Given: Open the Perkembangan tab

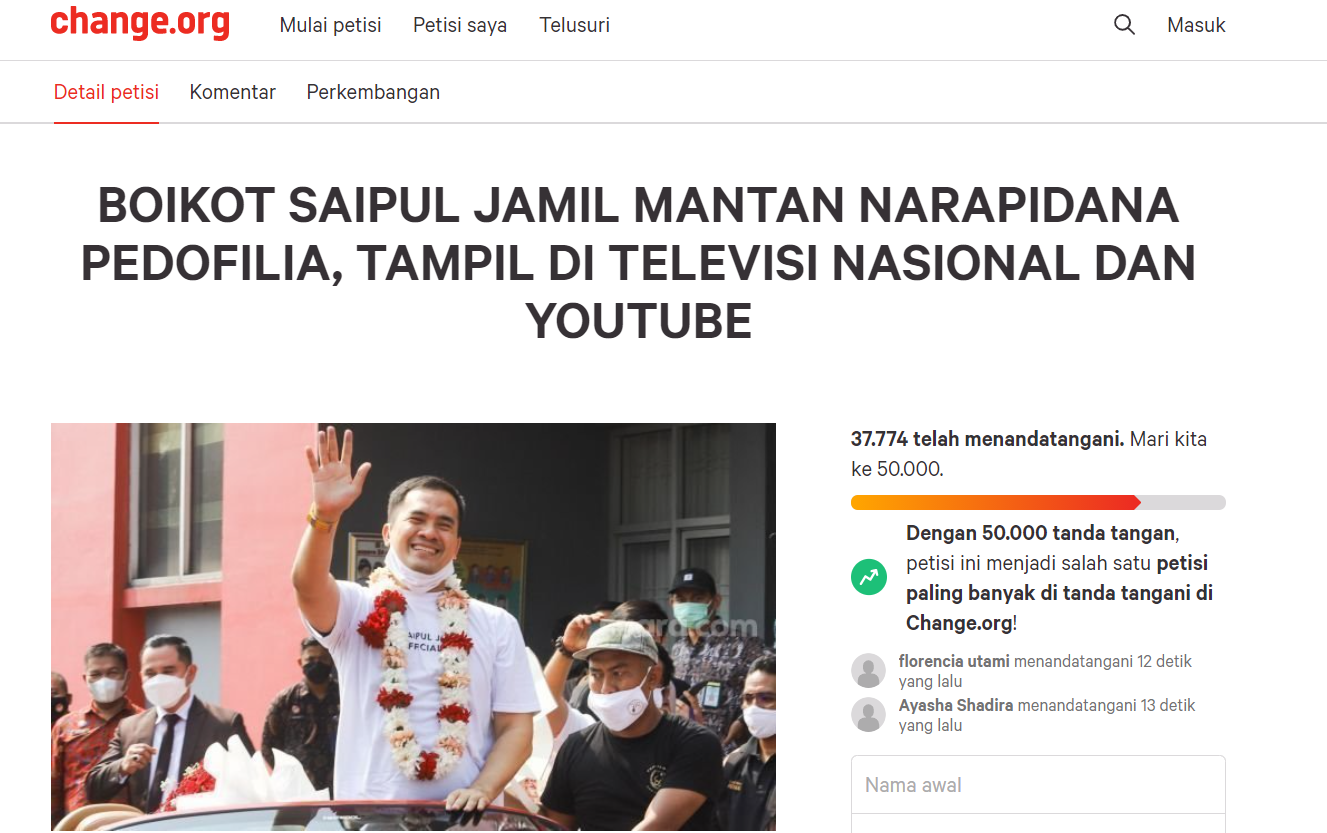Looking at the screenshot, I should 373,92.
